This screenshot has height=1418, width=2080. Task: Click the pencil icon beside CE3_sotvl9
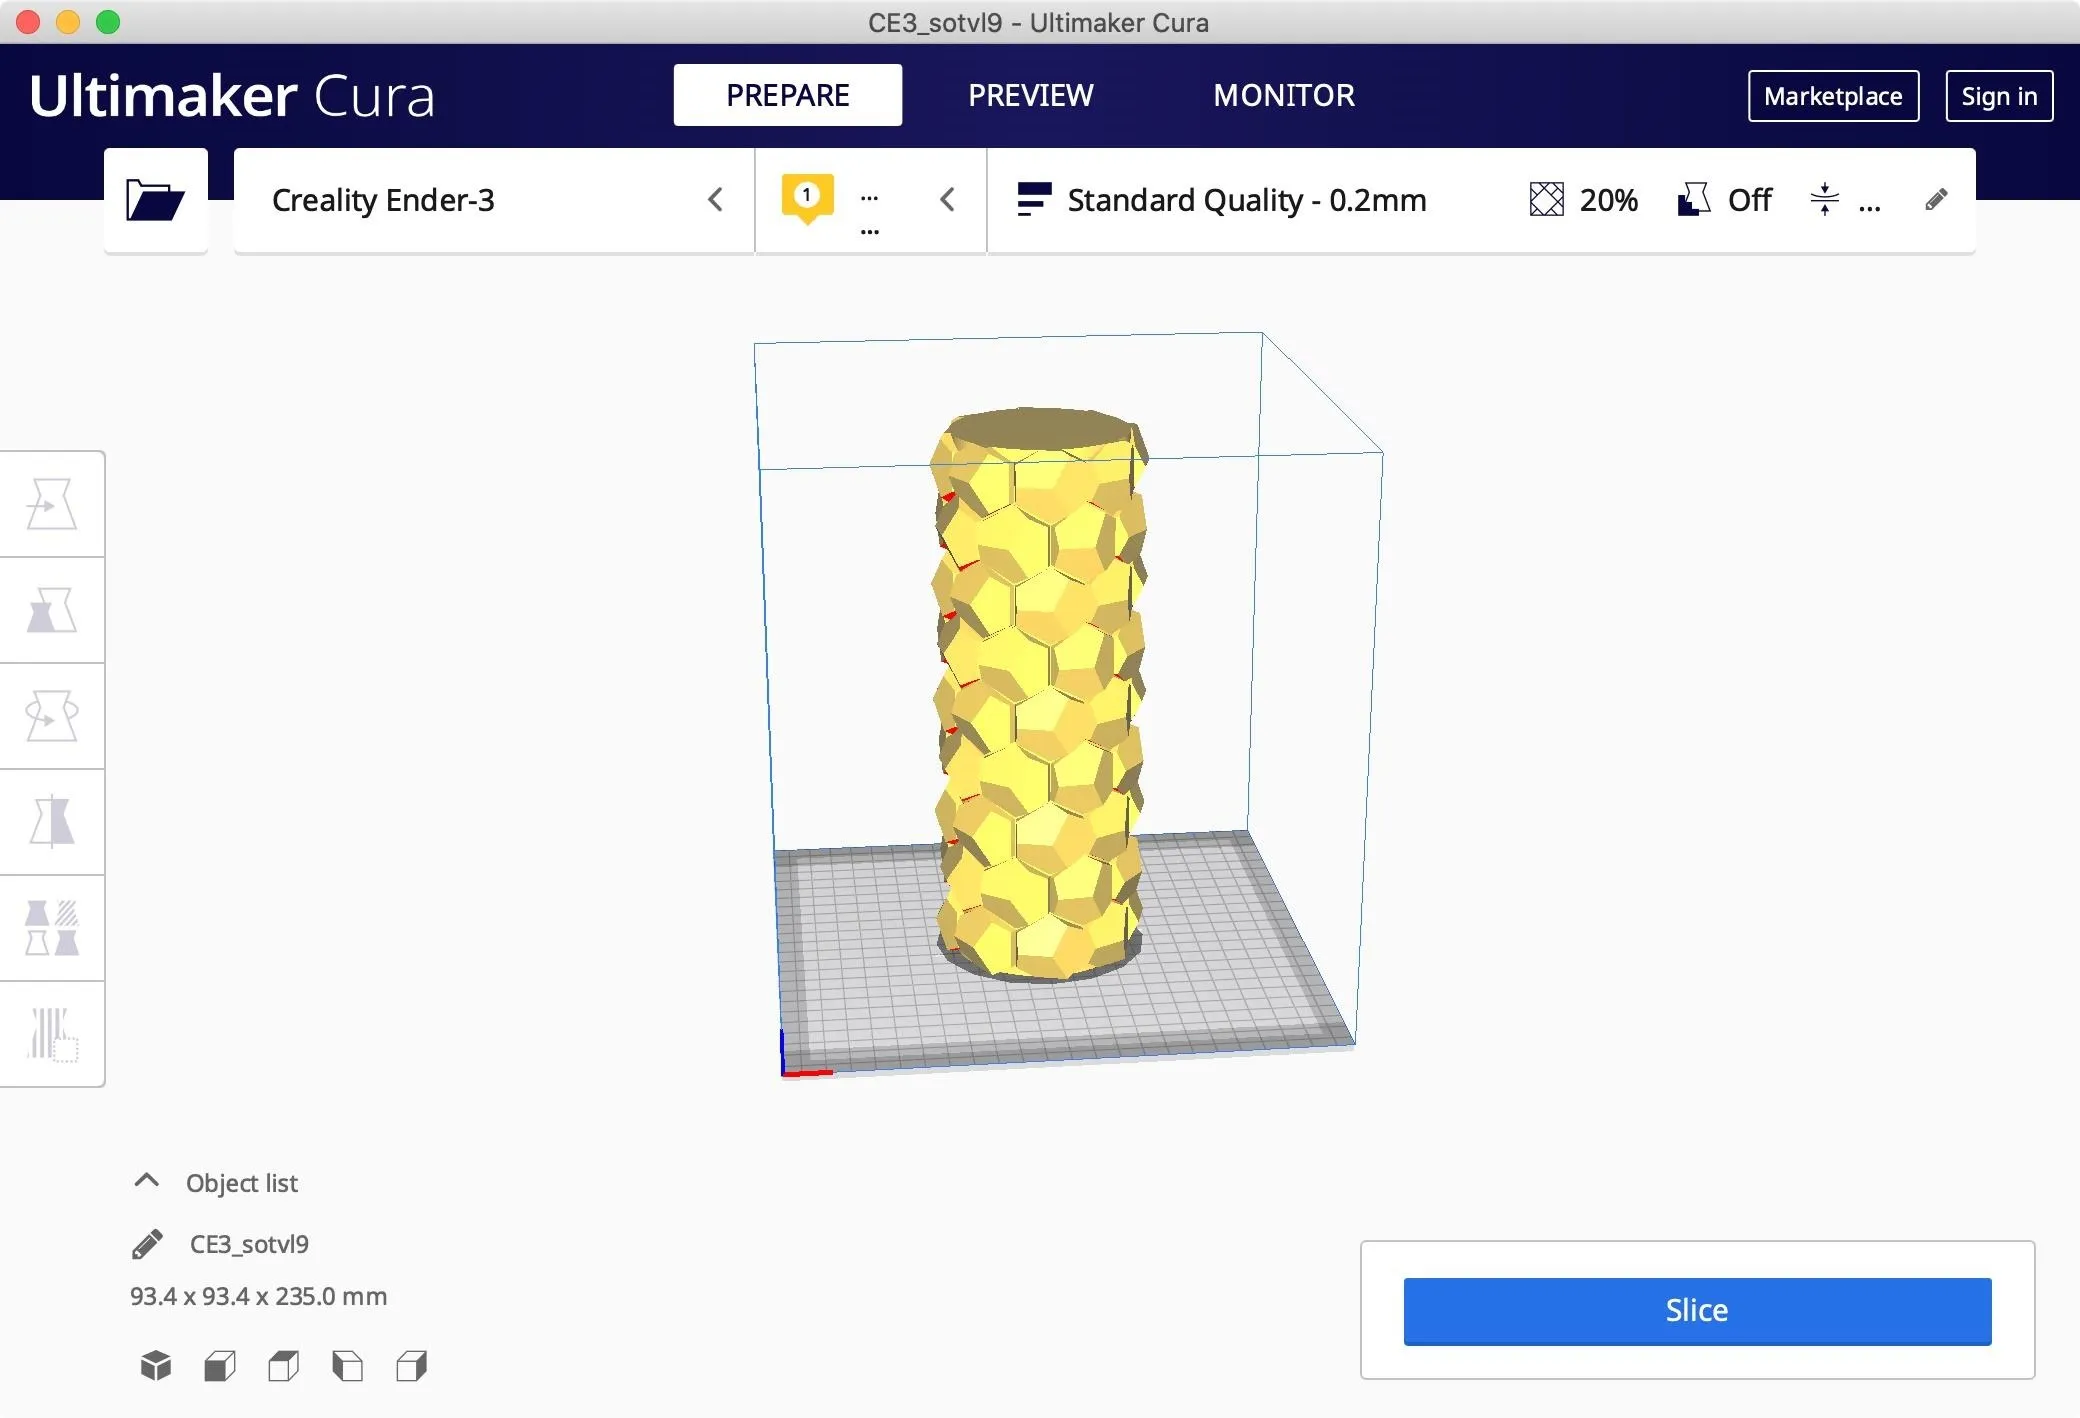click(x=147, y=1244)
